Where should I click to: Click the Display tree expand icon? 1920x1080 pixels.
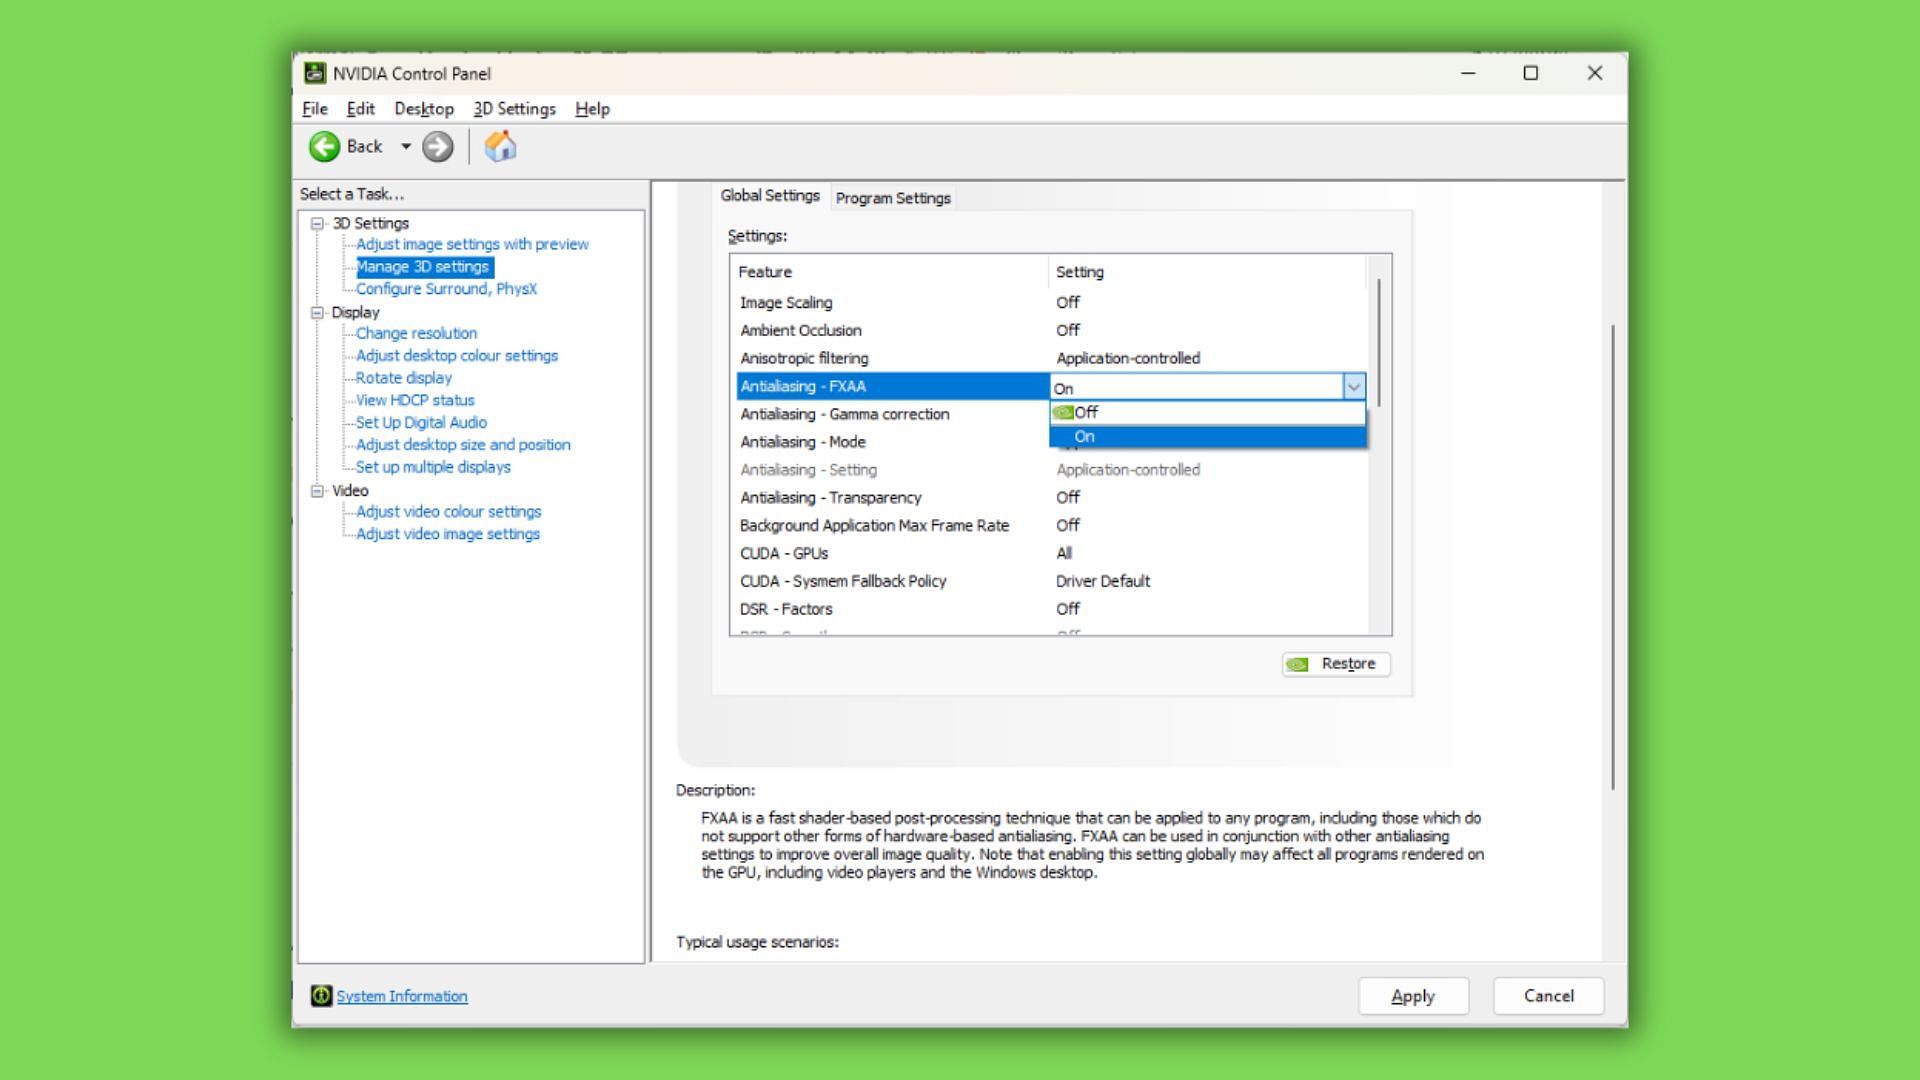tap(315, 311)
